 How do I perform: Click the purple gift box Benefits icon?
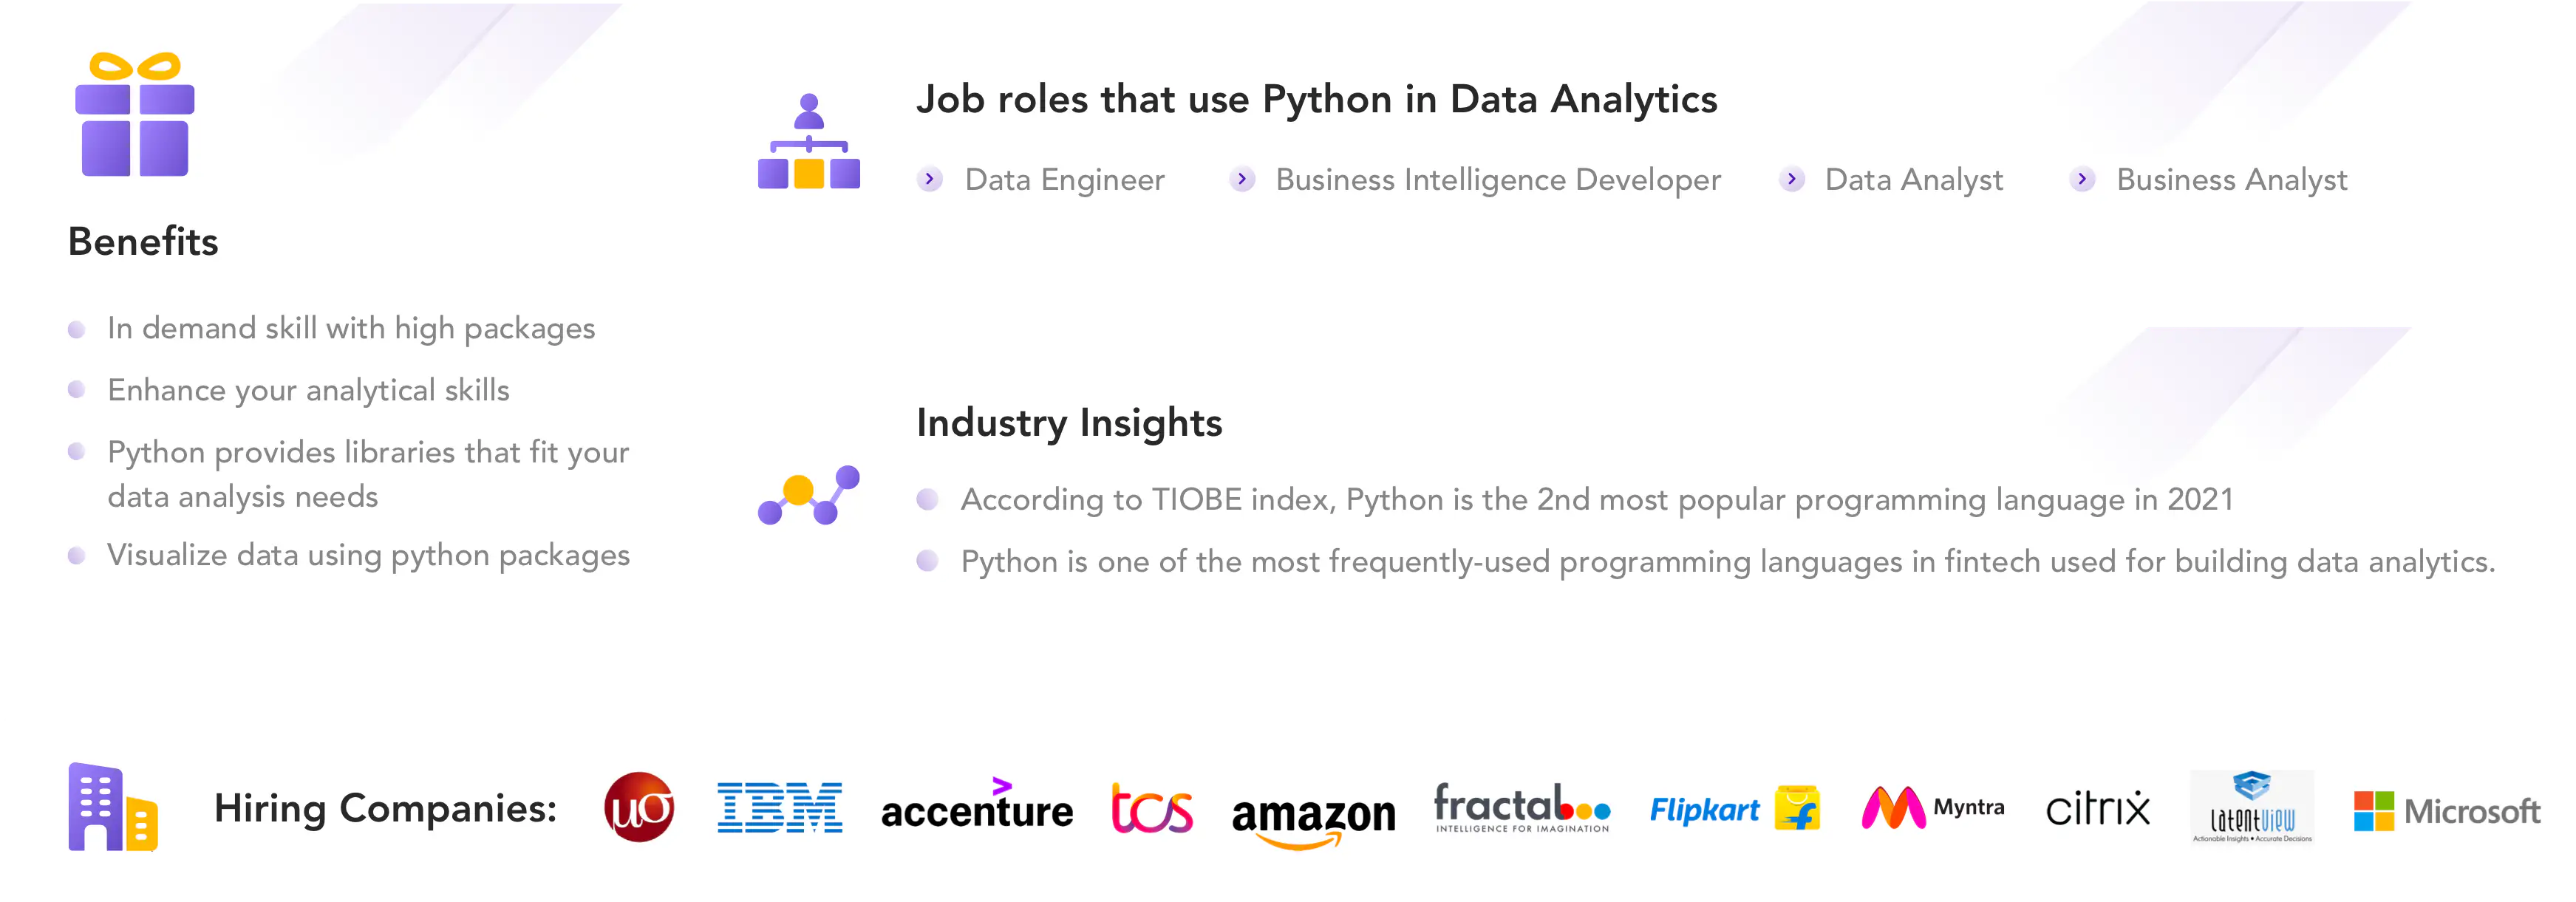click(135, 115)
